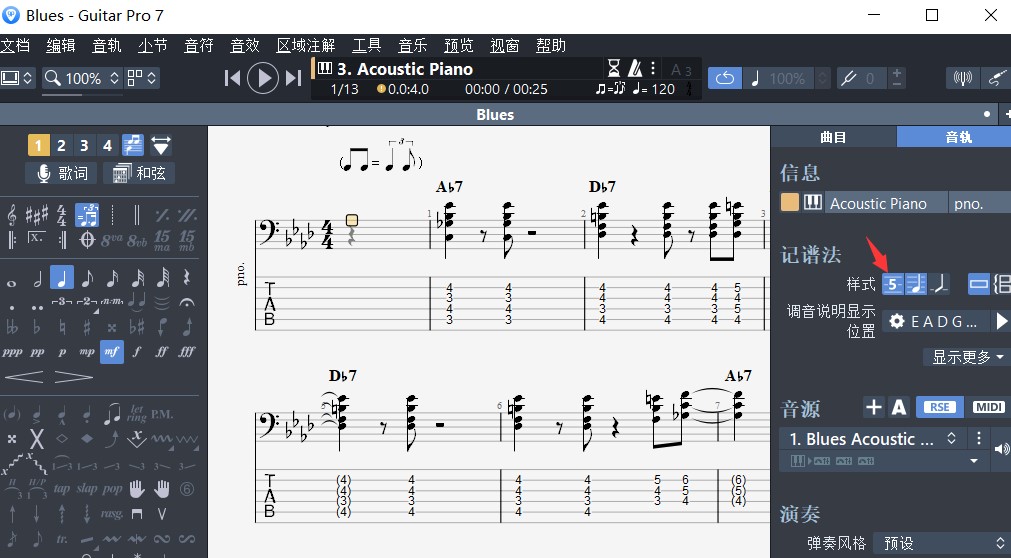The height and width of the screenshot is (558, 1011).
Task: Open the 和弦 chords button
Action: tap(139, 173)
